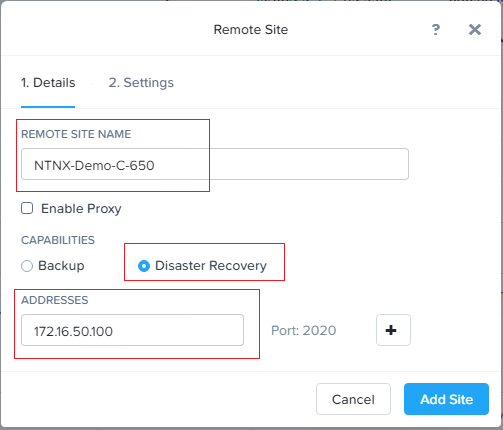Select the Backup radio button
503x430 pixels.
coord(27,266)
